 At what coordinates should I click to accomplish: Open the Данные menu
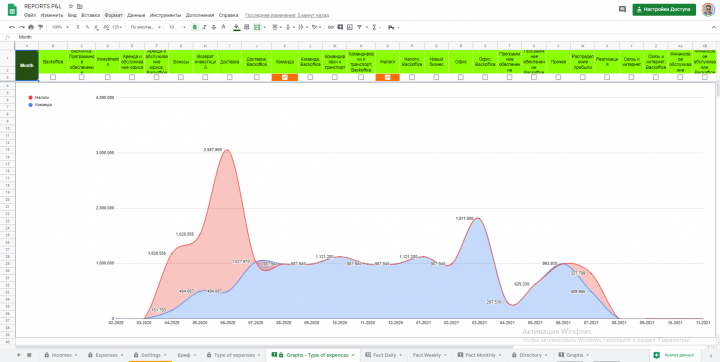pos(136,15)
